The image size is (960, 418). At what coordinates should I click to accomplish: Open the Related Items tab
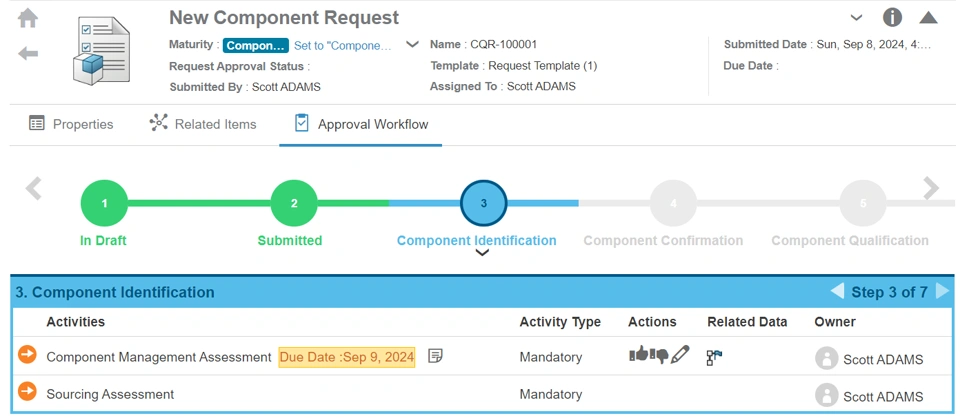[203, 124]
